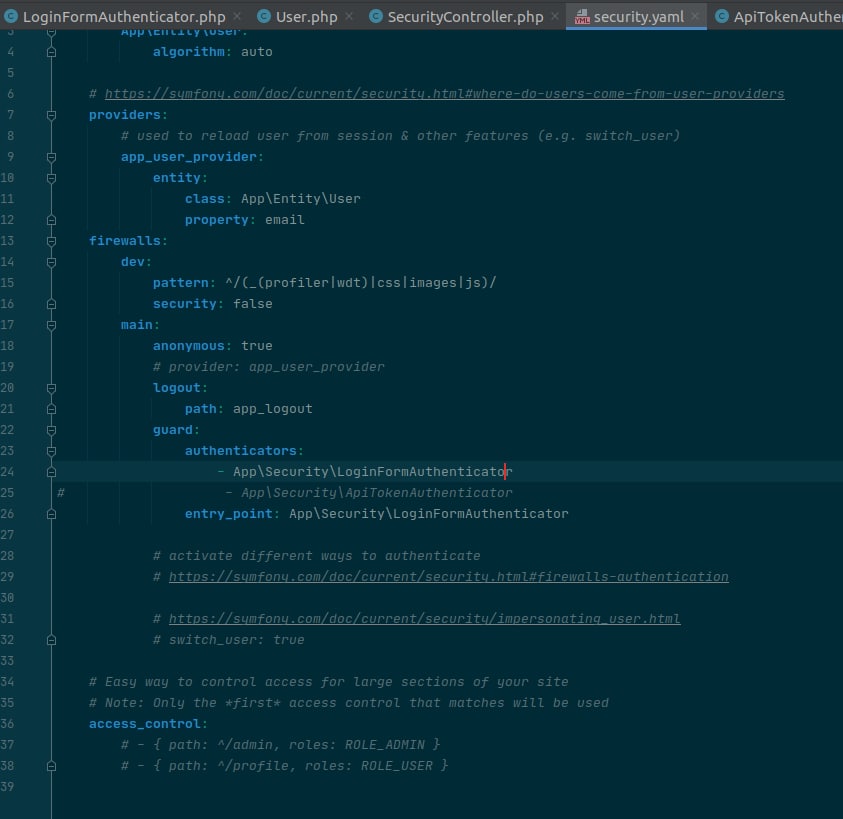
Task: Click the 'anonymous' key on line 18
Action: pyautogui.click(x=188, y=345)
